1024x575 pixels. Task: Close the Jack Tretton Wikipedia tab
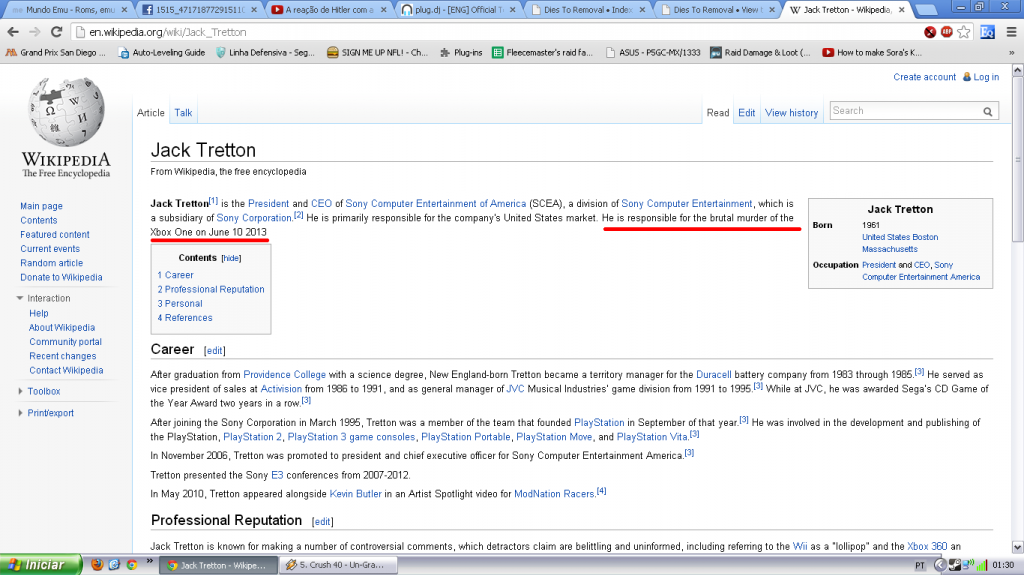[902, 10]
